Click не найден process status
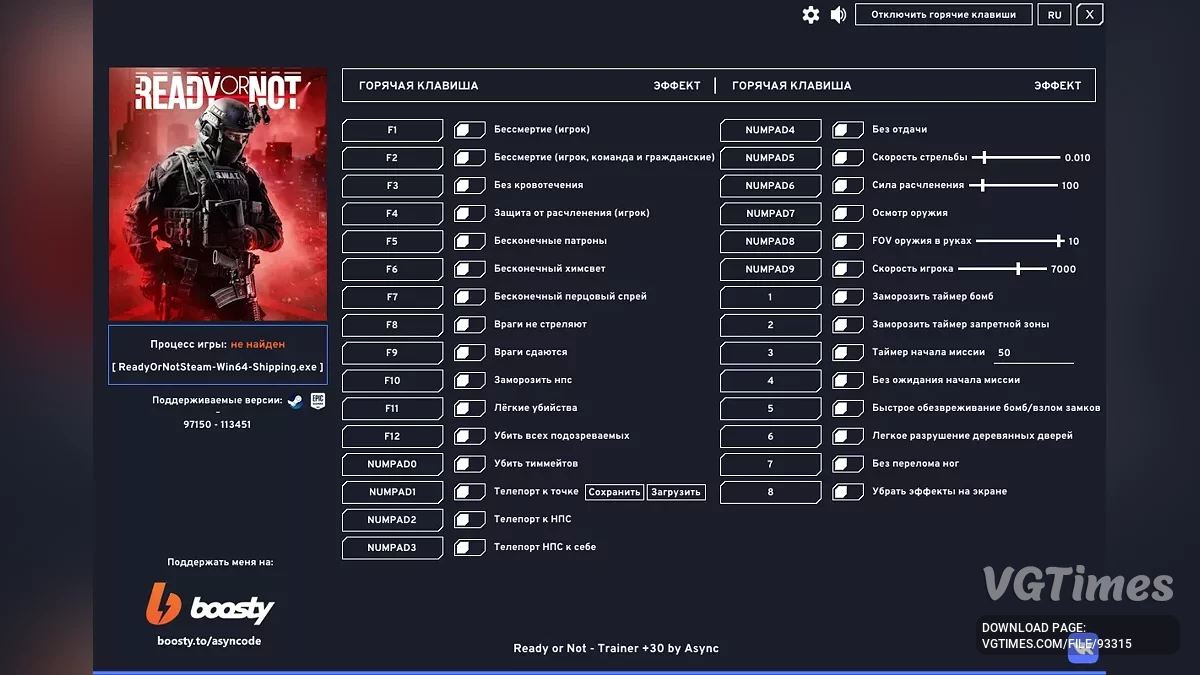Image resolution: width=1200 pixels, height=675 pixels. 258,344
